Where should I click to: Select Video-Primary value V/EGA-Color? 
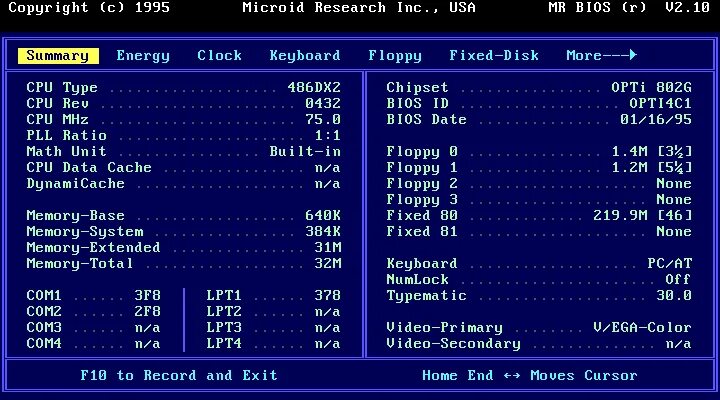(x=642, y=327)
